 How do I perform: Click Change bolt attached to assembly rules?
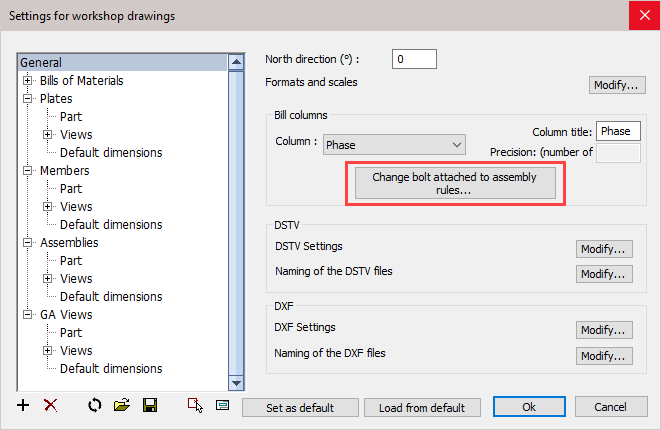455,183
